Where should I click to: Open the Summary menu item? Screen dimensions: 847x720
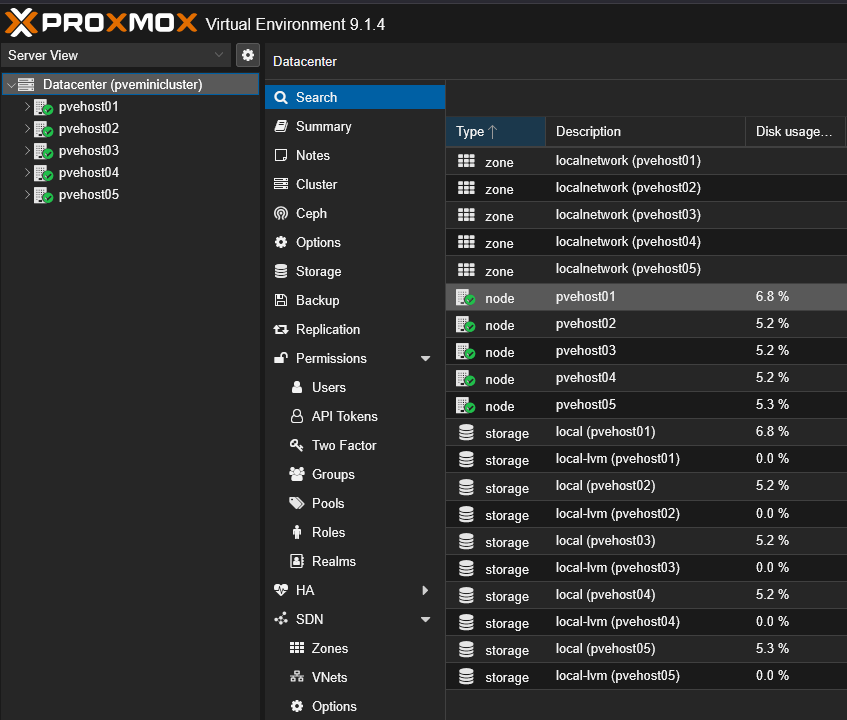tap(355, 126)
